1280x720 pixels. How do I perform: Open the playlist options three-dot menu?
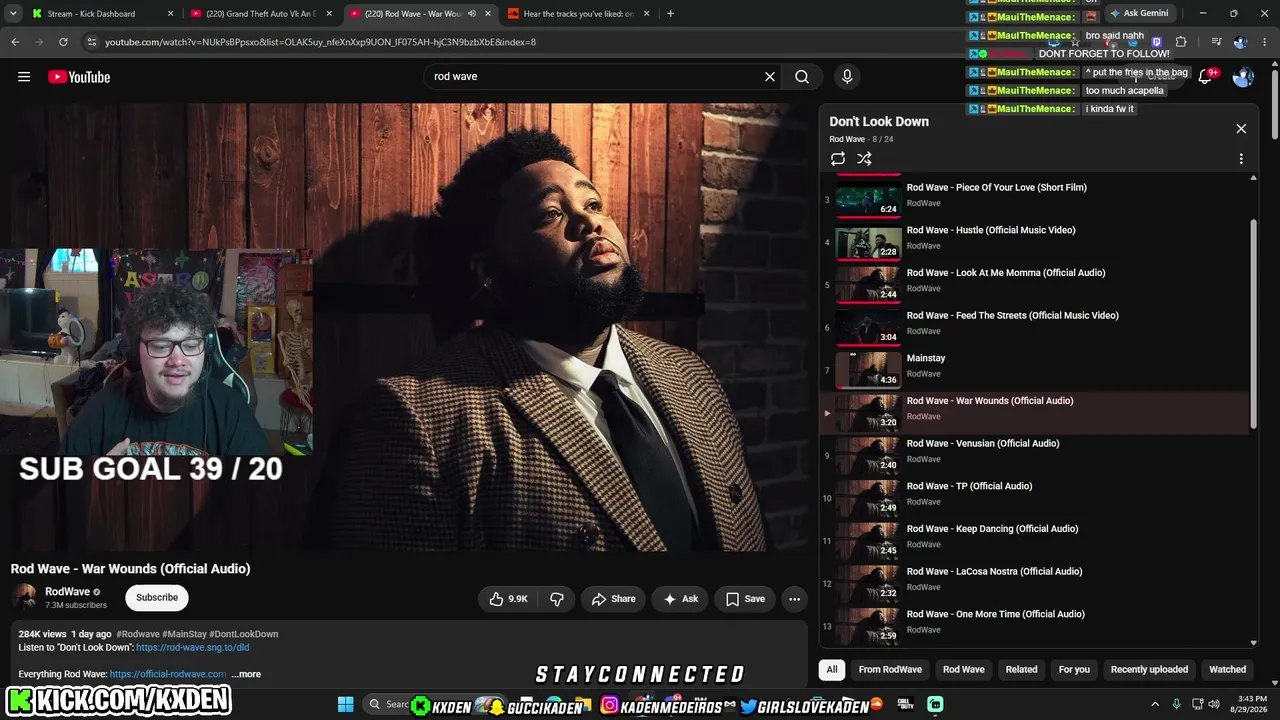coord(1241,159)
